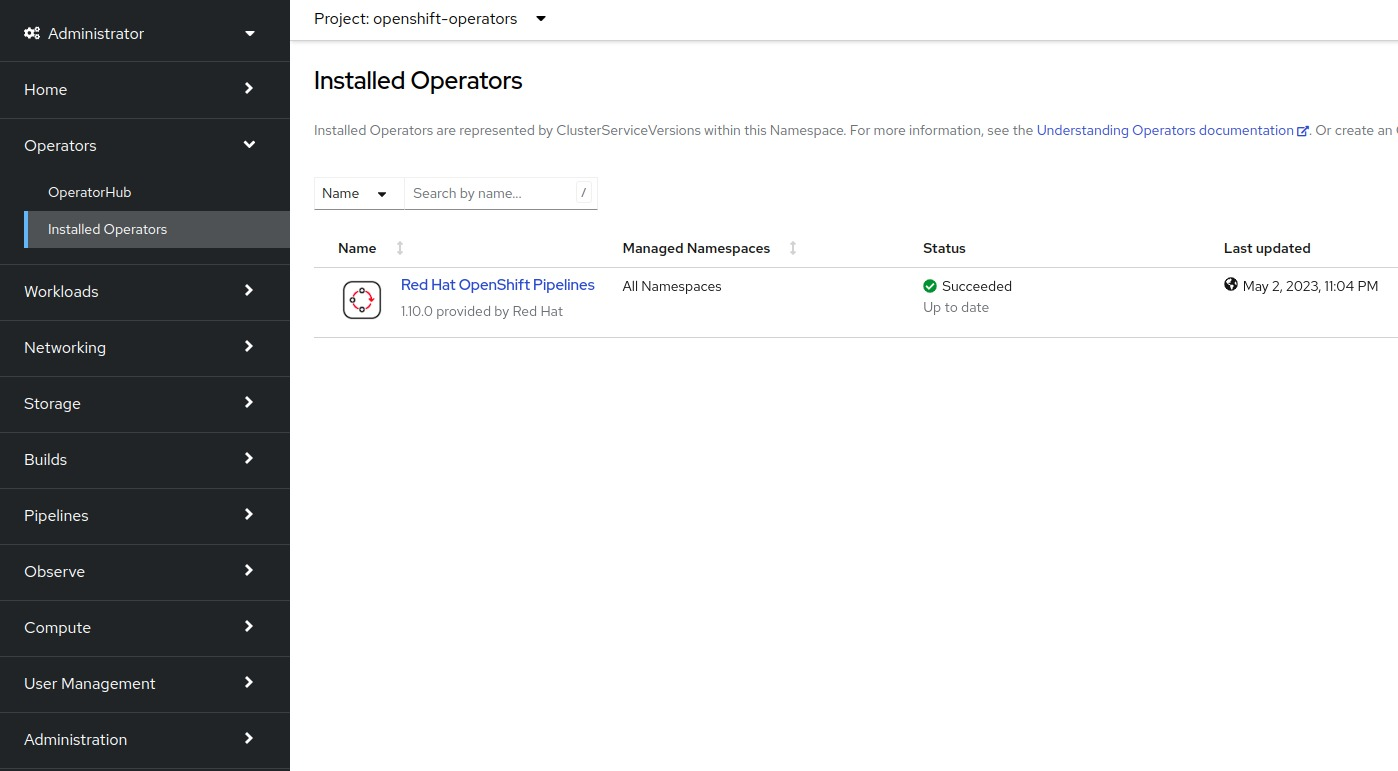The image size is (1398, 771).
Task: Click the Succeeded status text
Action: click(977, 286)
